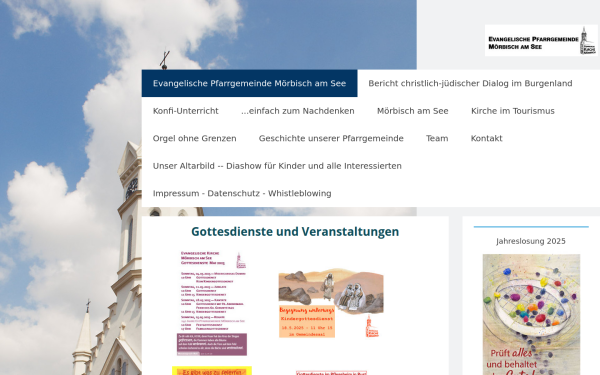The image size is (600, 375).
Task: Select the Mörbisch am See menu item
Action: (x=412, y=111)
